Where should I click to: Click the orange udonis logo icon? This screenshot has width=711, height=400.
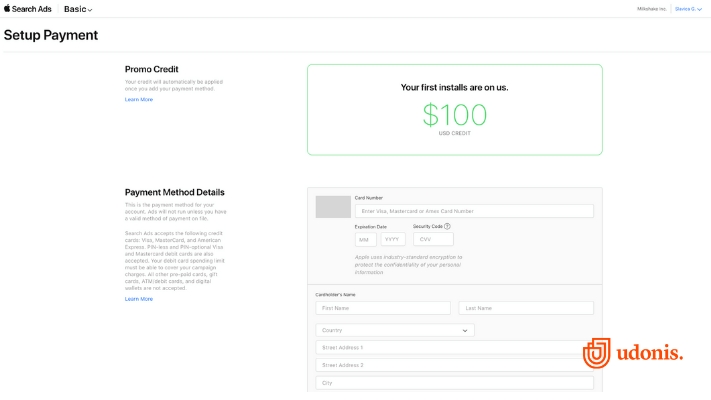pyautogui.click(x=597, y=354)
